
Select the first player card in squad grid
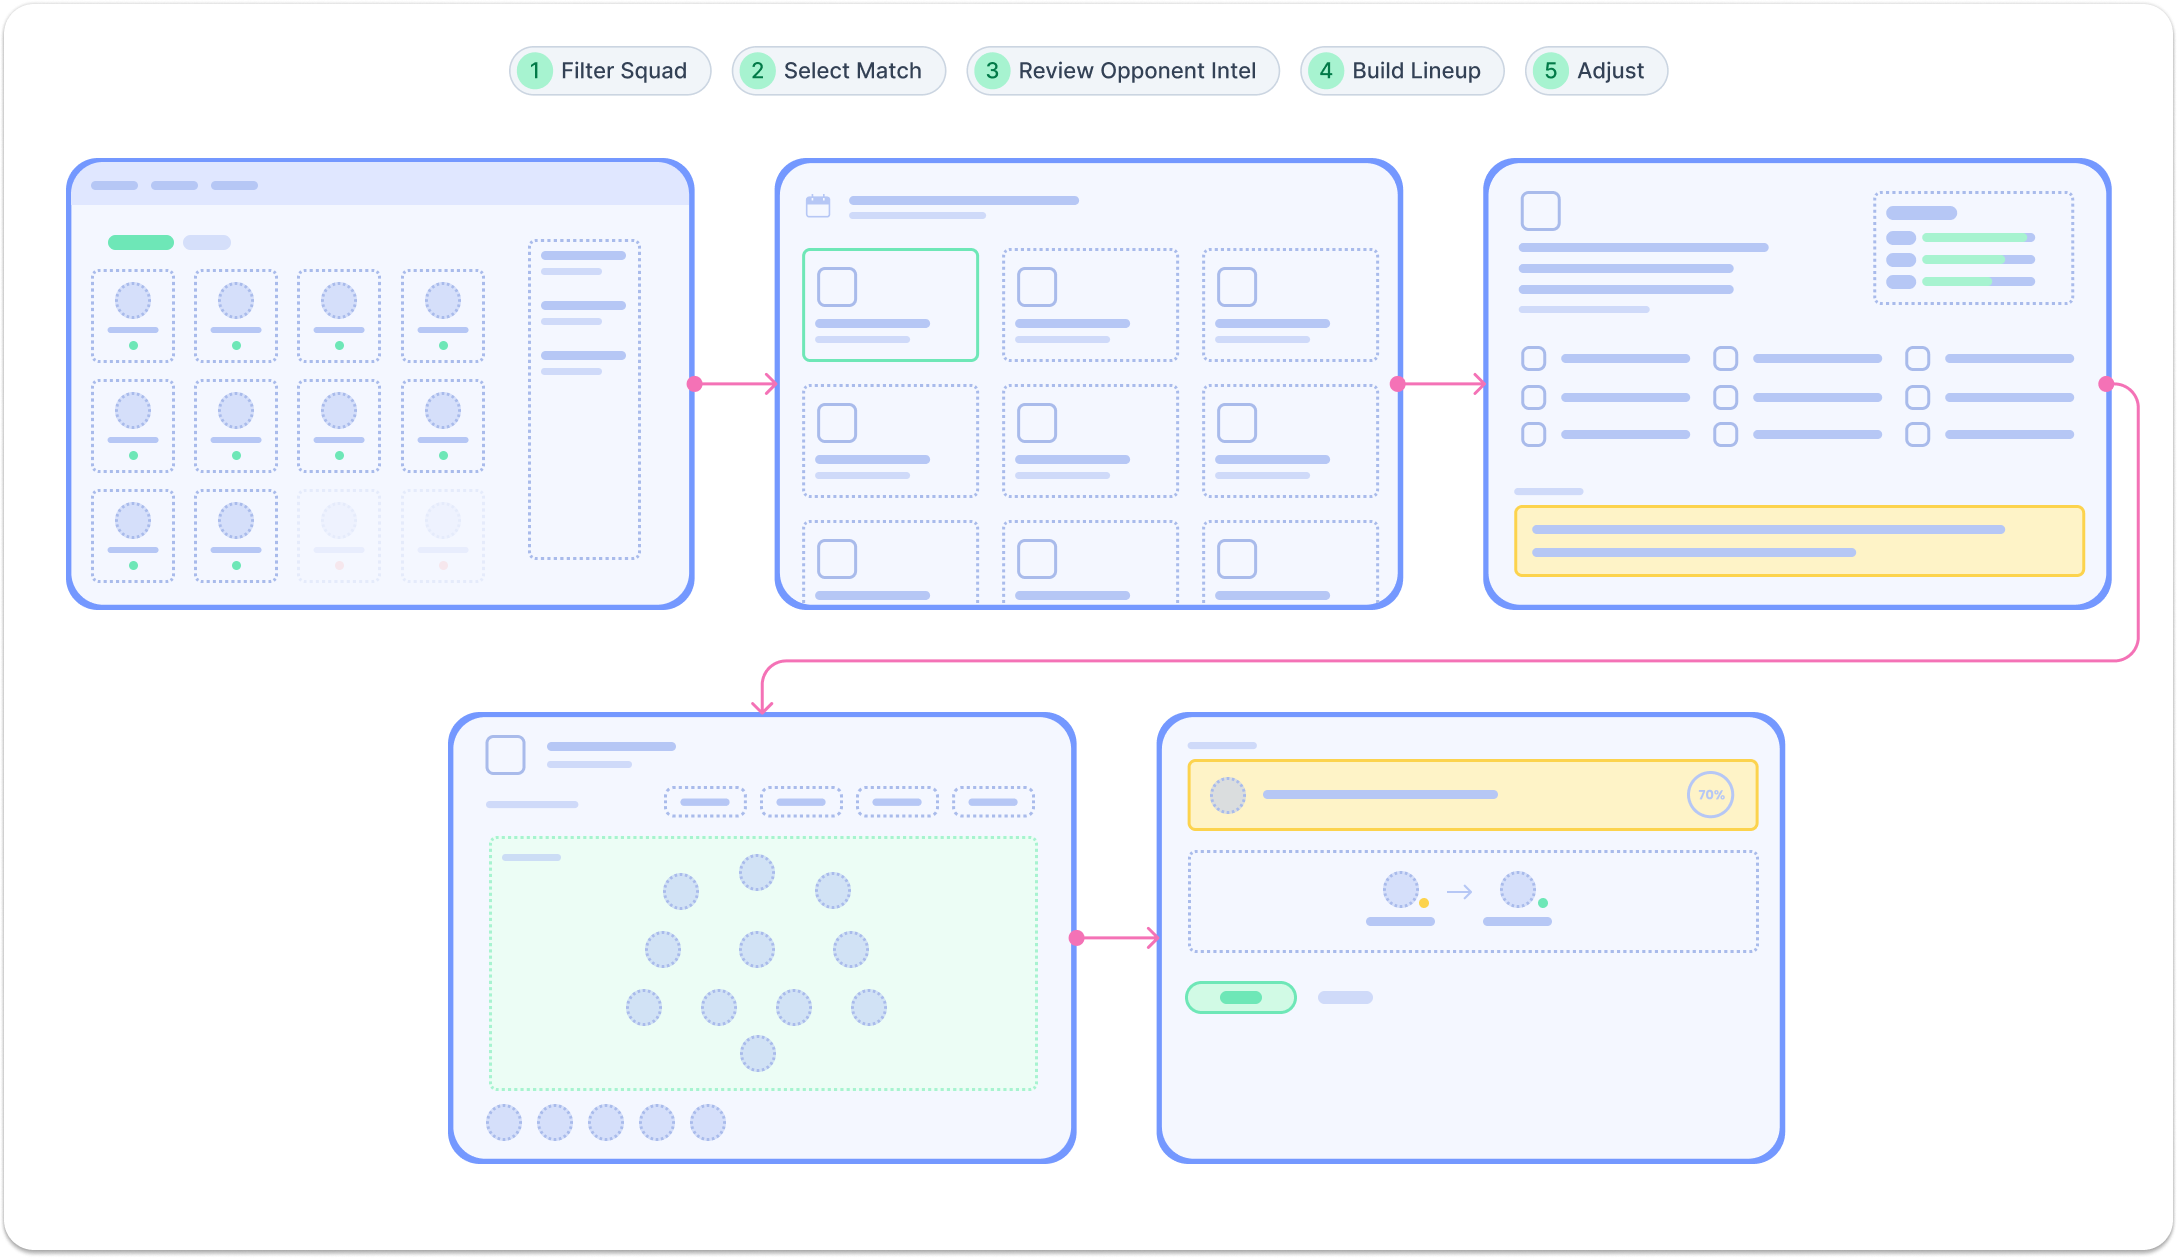133,315
